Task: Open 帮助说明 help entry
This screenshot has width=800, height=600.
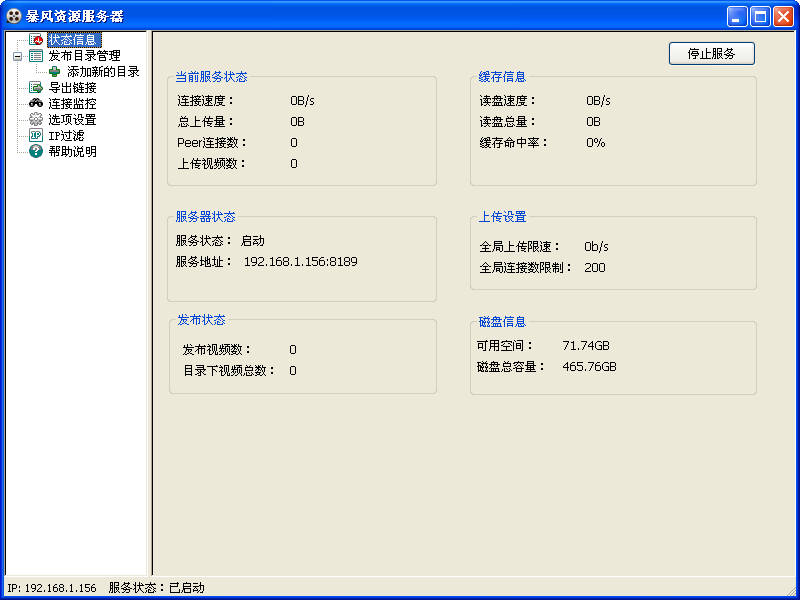Action: click(x=72, y=152)
